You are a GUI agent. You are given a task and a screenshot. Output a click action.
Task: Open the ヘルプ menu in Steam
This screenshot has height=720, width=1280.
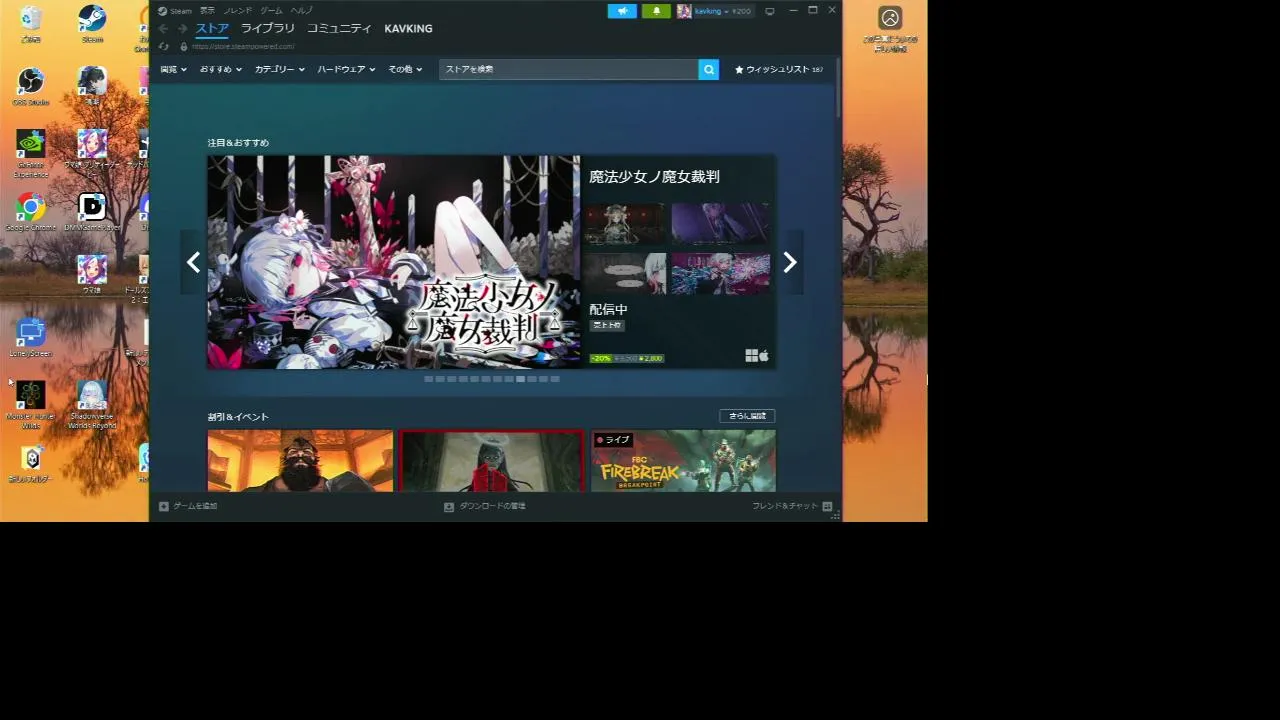click(x=301, y=11)
